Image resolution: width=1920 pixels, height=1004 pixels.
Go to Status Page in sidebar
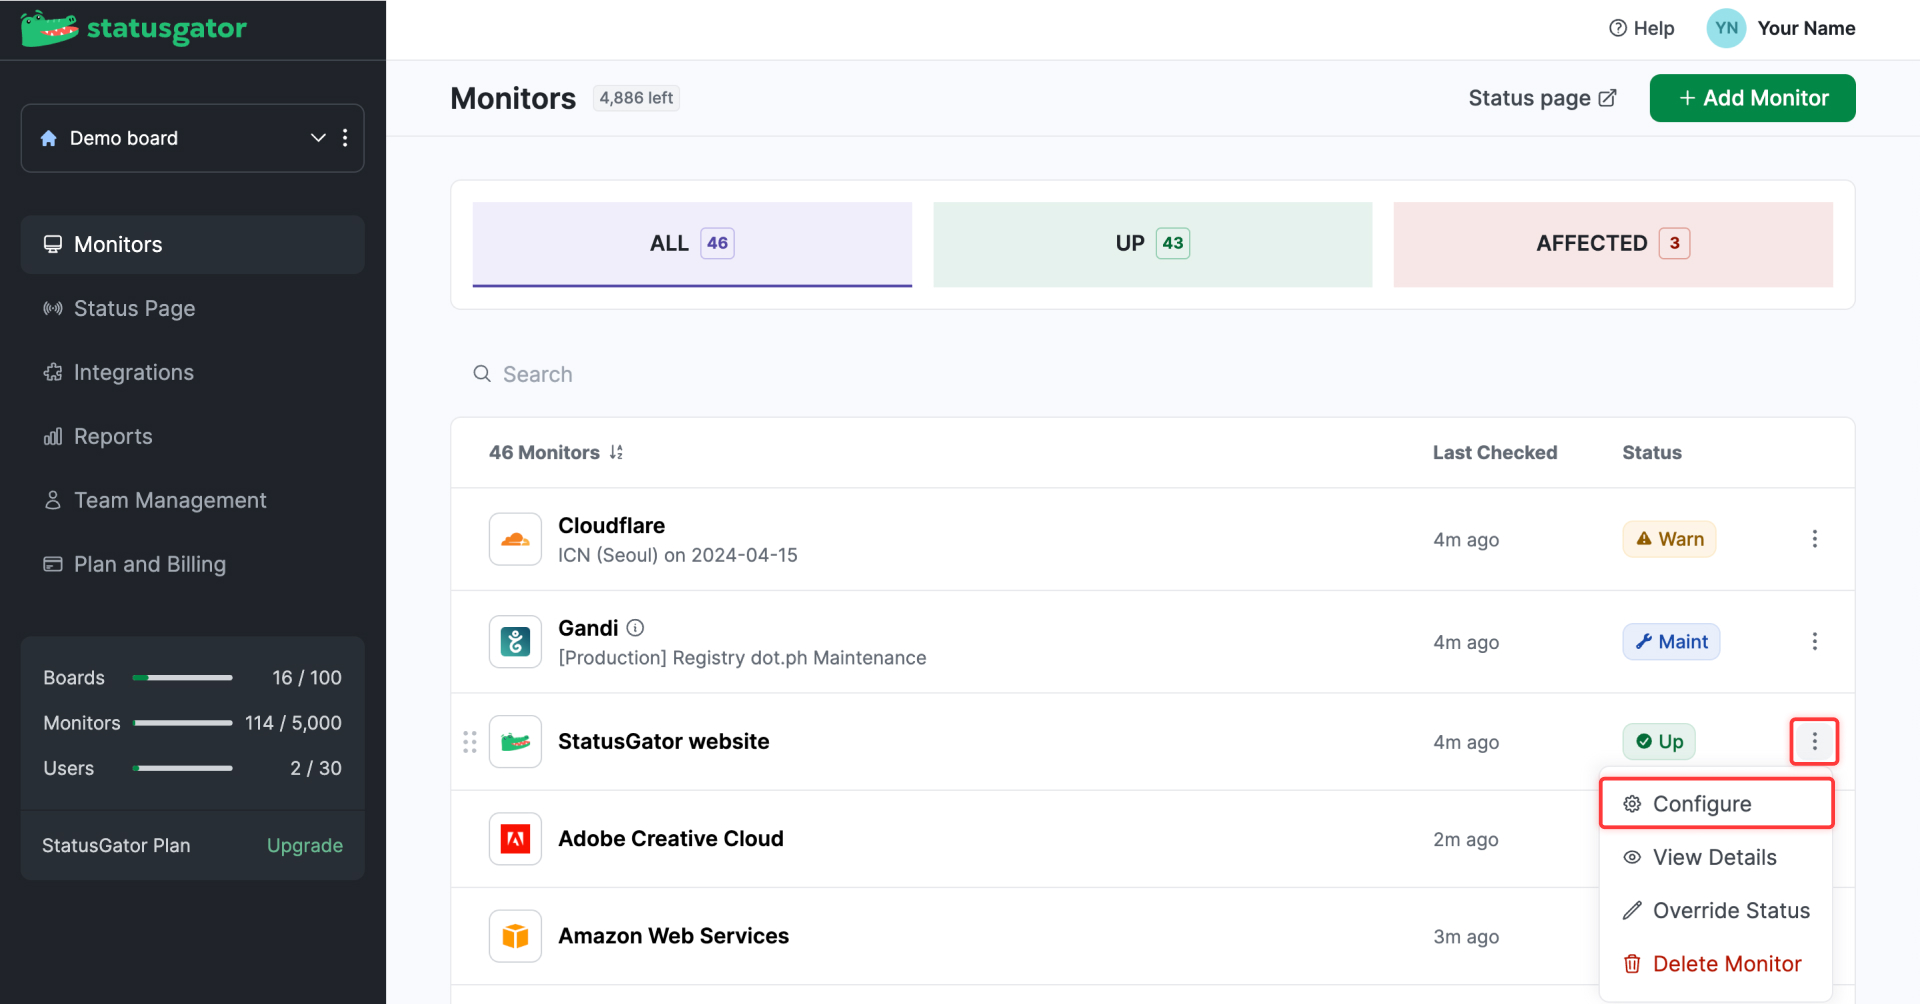click(192, 309)
